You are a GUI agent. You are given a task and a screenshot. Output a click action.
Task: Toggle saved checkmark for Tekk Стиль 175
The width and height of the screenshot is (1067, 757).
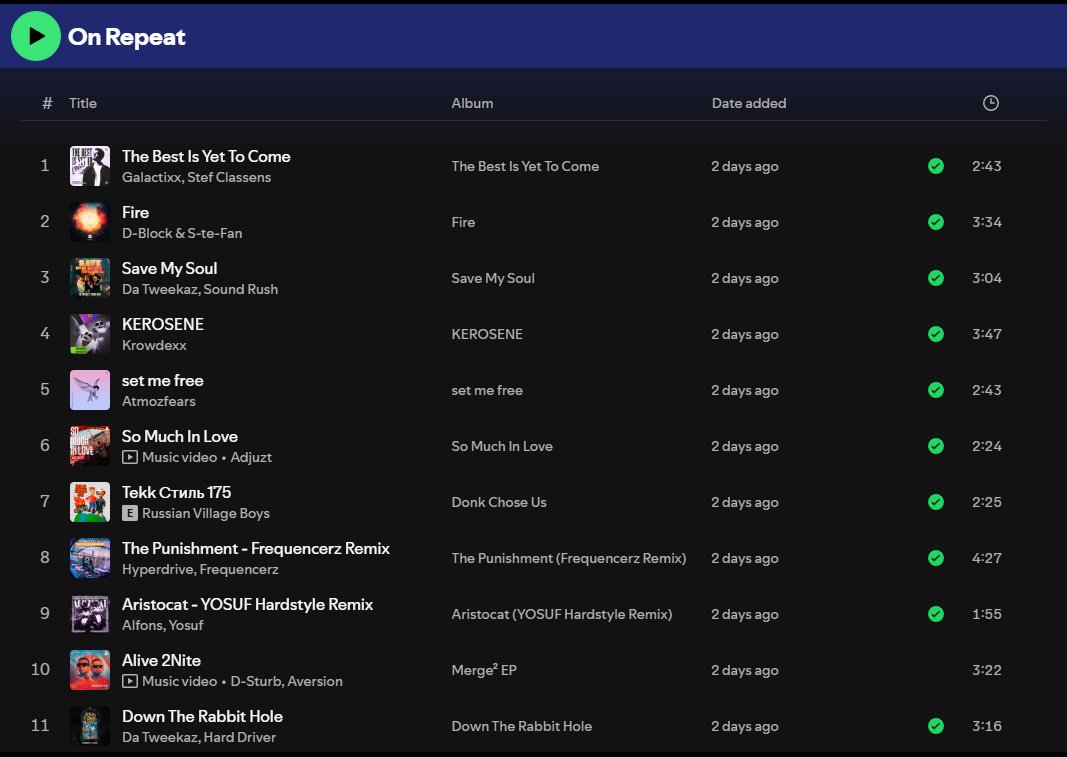936,502
